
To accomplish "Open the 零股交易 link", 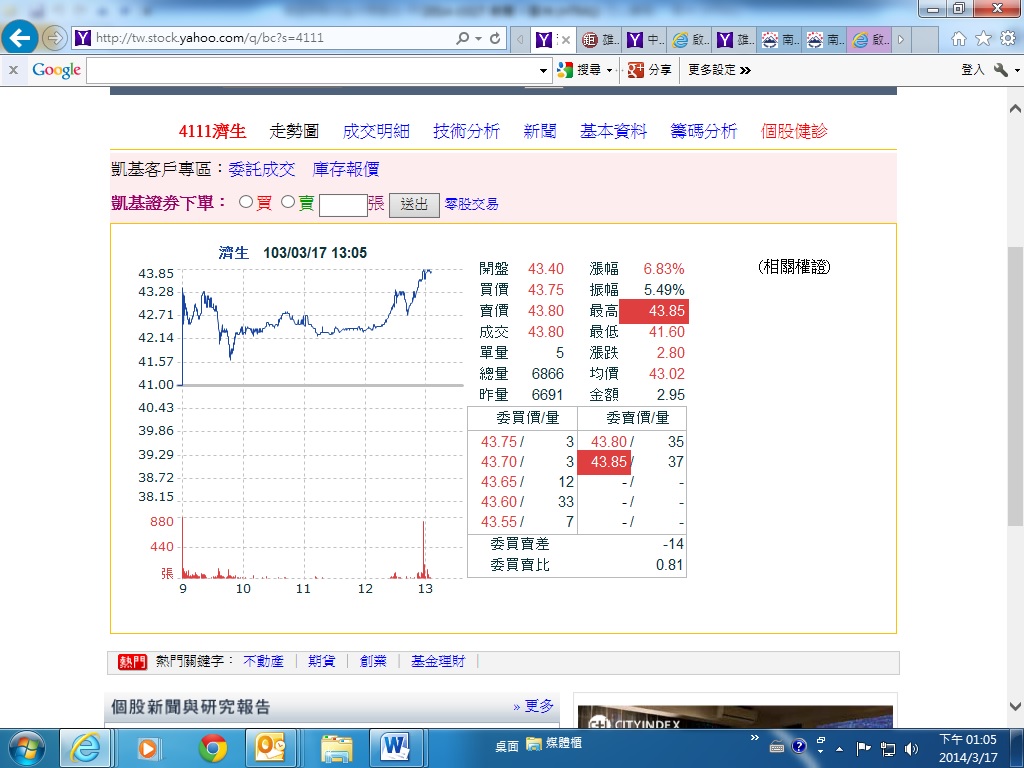I will pos(472,204).
